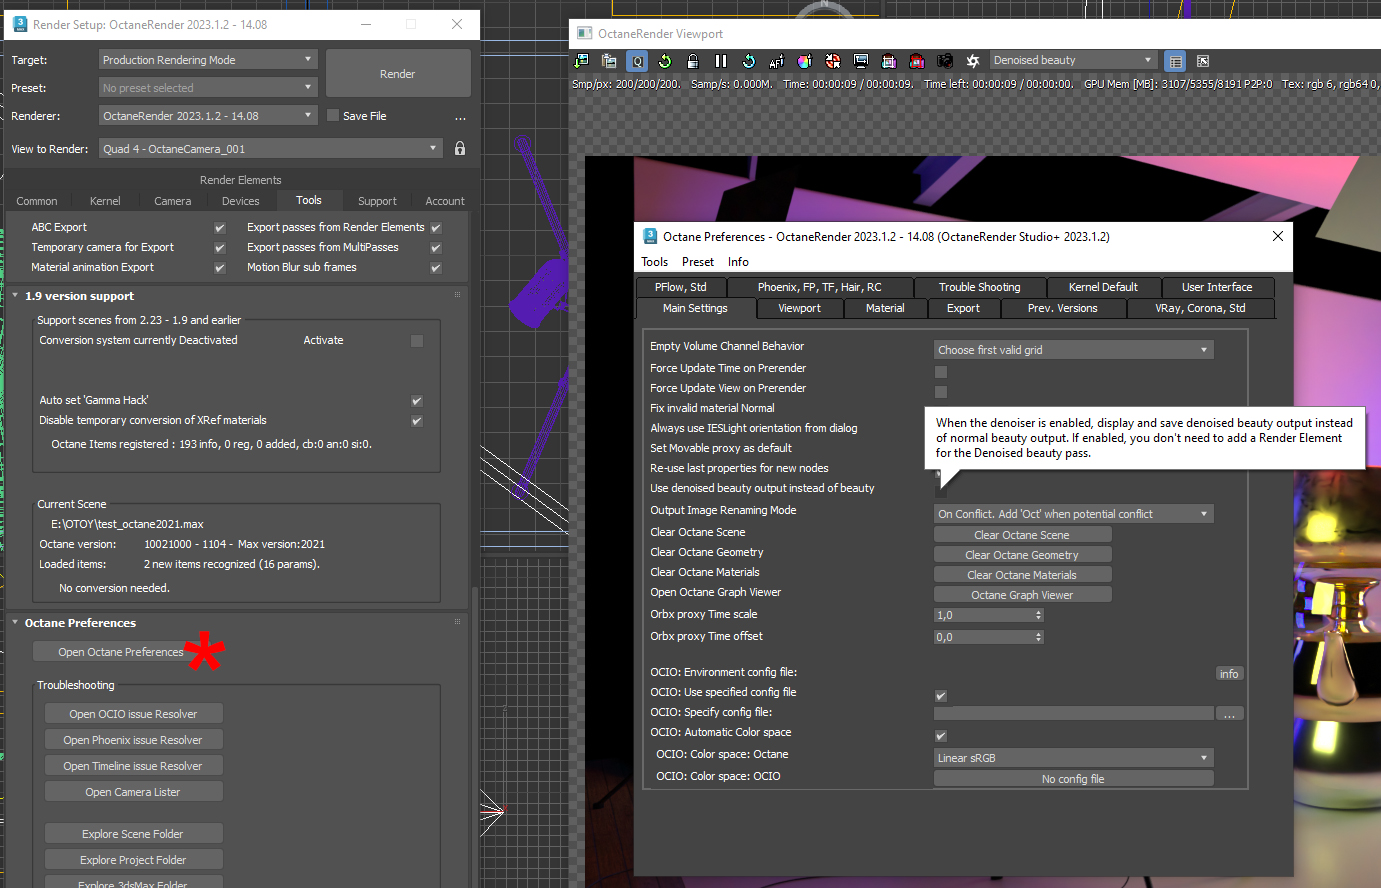Open the Info menu in Octane Preferences
1381x888 pixels.
tap(738, 262)
